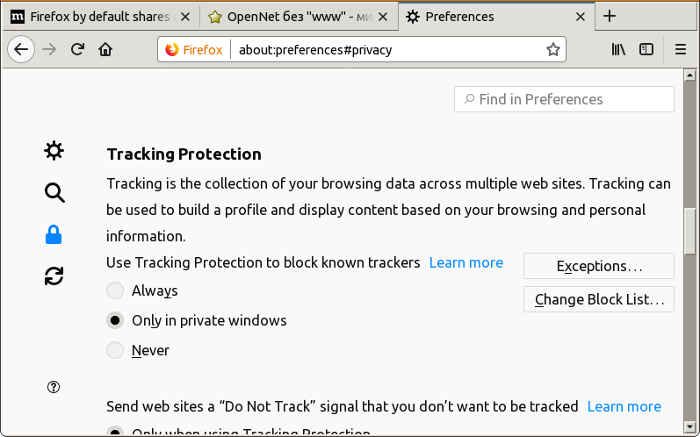Click the Change Block List button
Image resolution: width=700 pixels, height=437 pixels.
(x=599, y=299)
